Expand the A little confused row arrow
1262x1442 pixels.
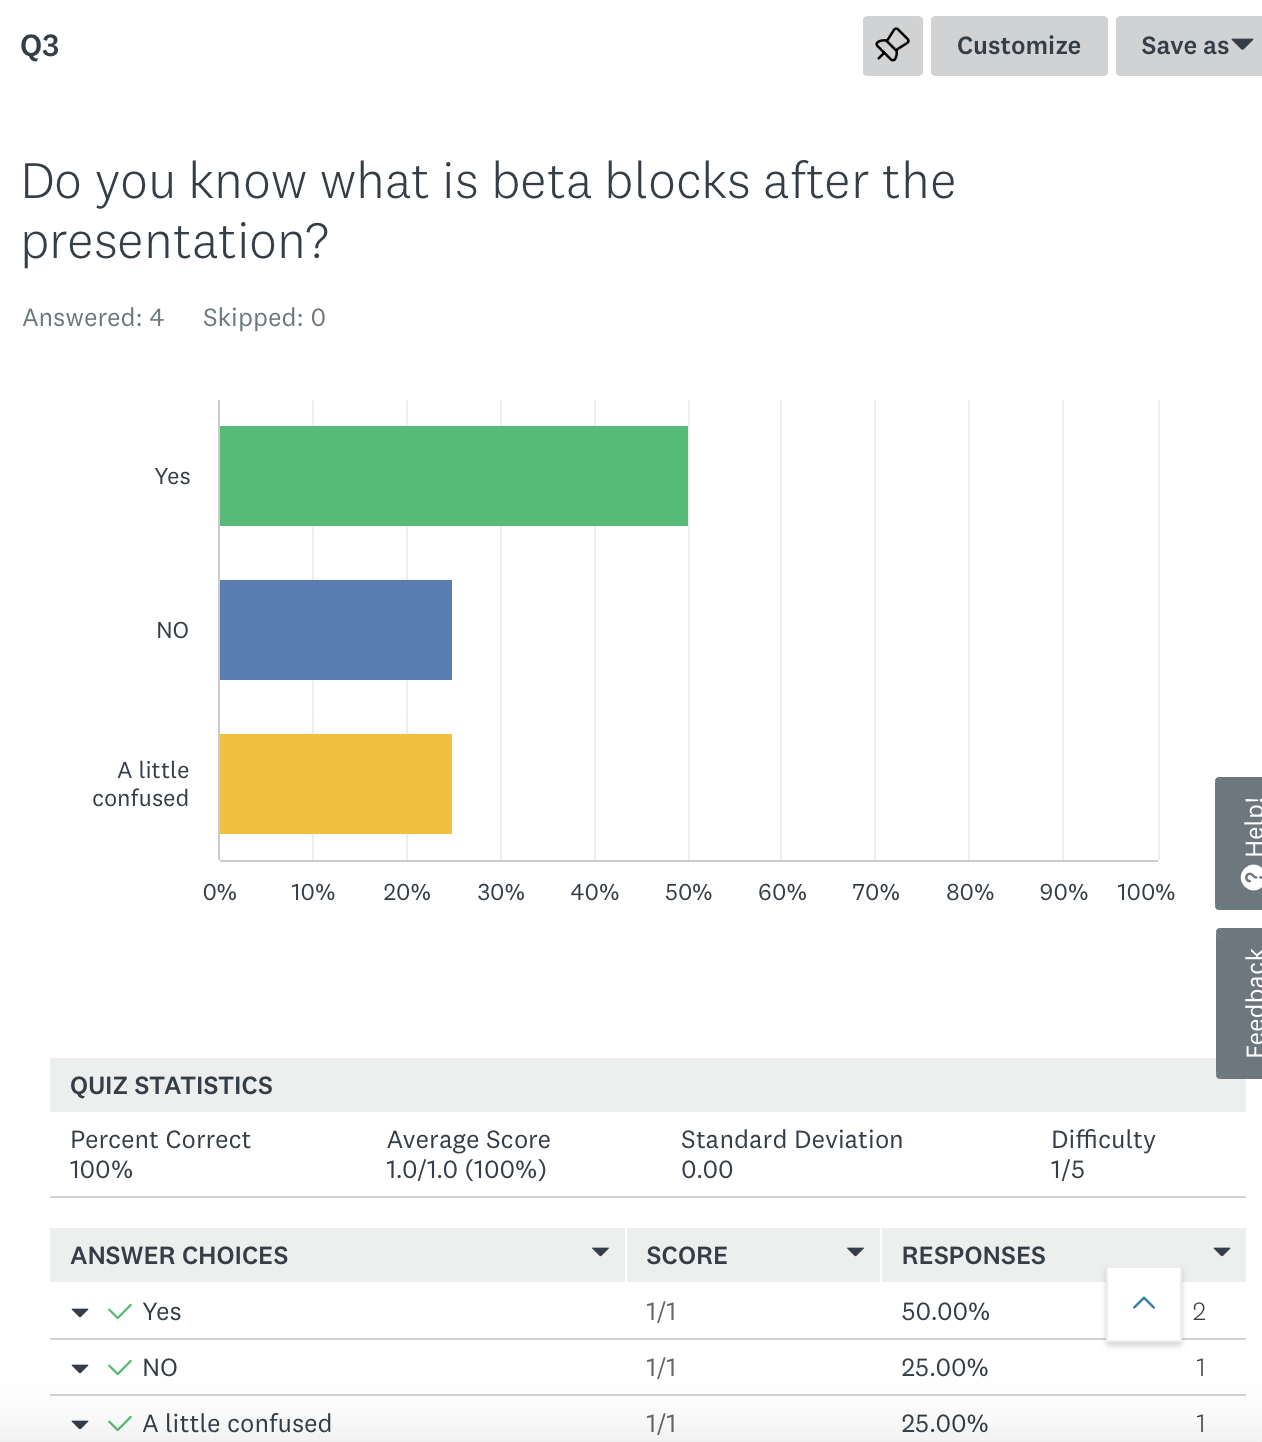tap(81, 1424)
